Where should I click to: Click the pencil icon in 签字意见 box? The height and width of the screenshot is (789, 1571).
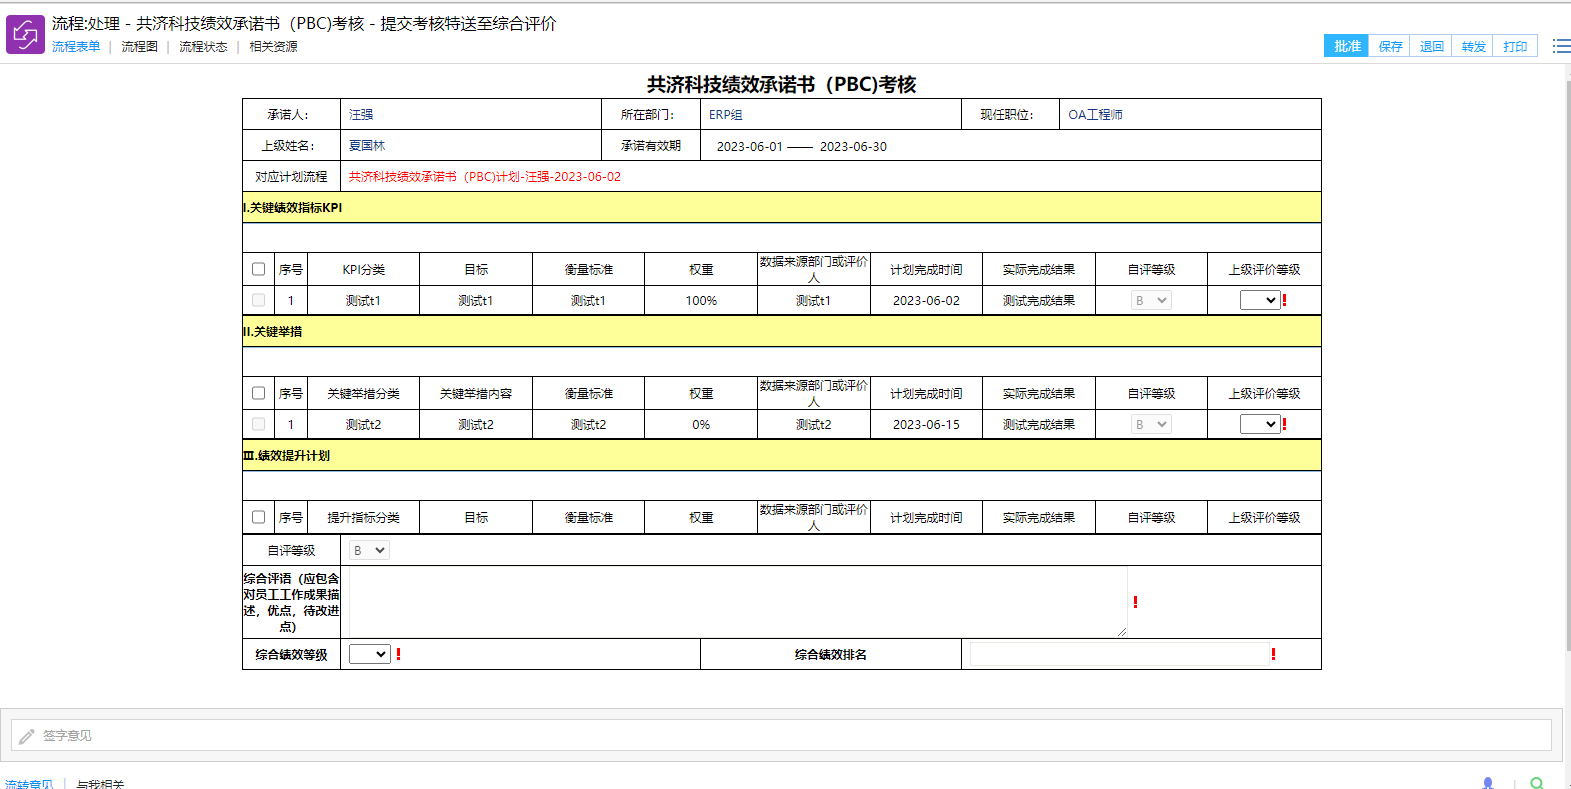27,736
